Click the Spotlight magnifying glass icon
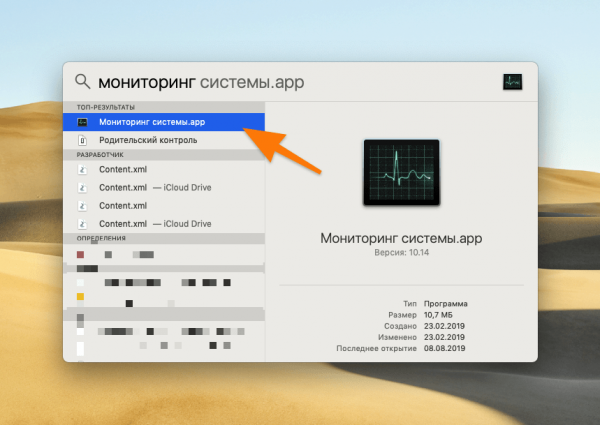 pyautogui.click(x=83, y=81)
